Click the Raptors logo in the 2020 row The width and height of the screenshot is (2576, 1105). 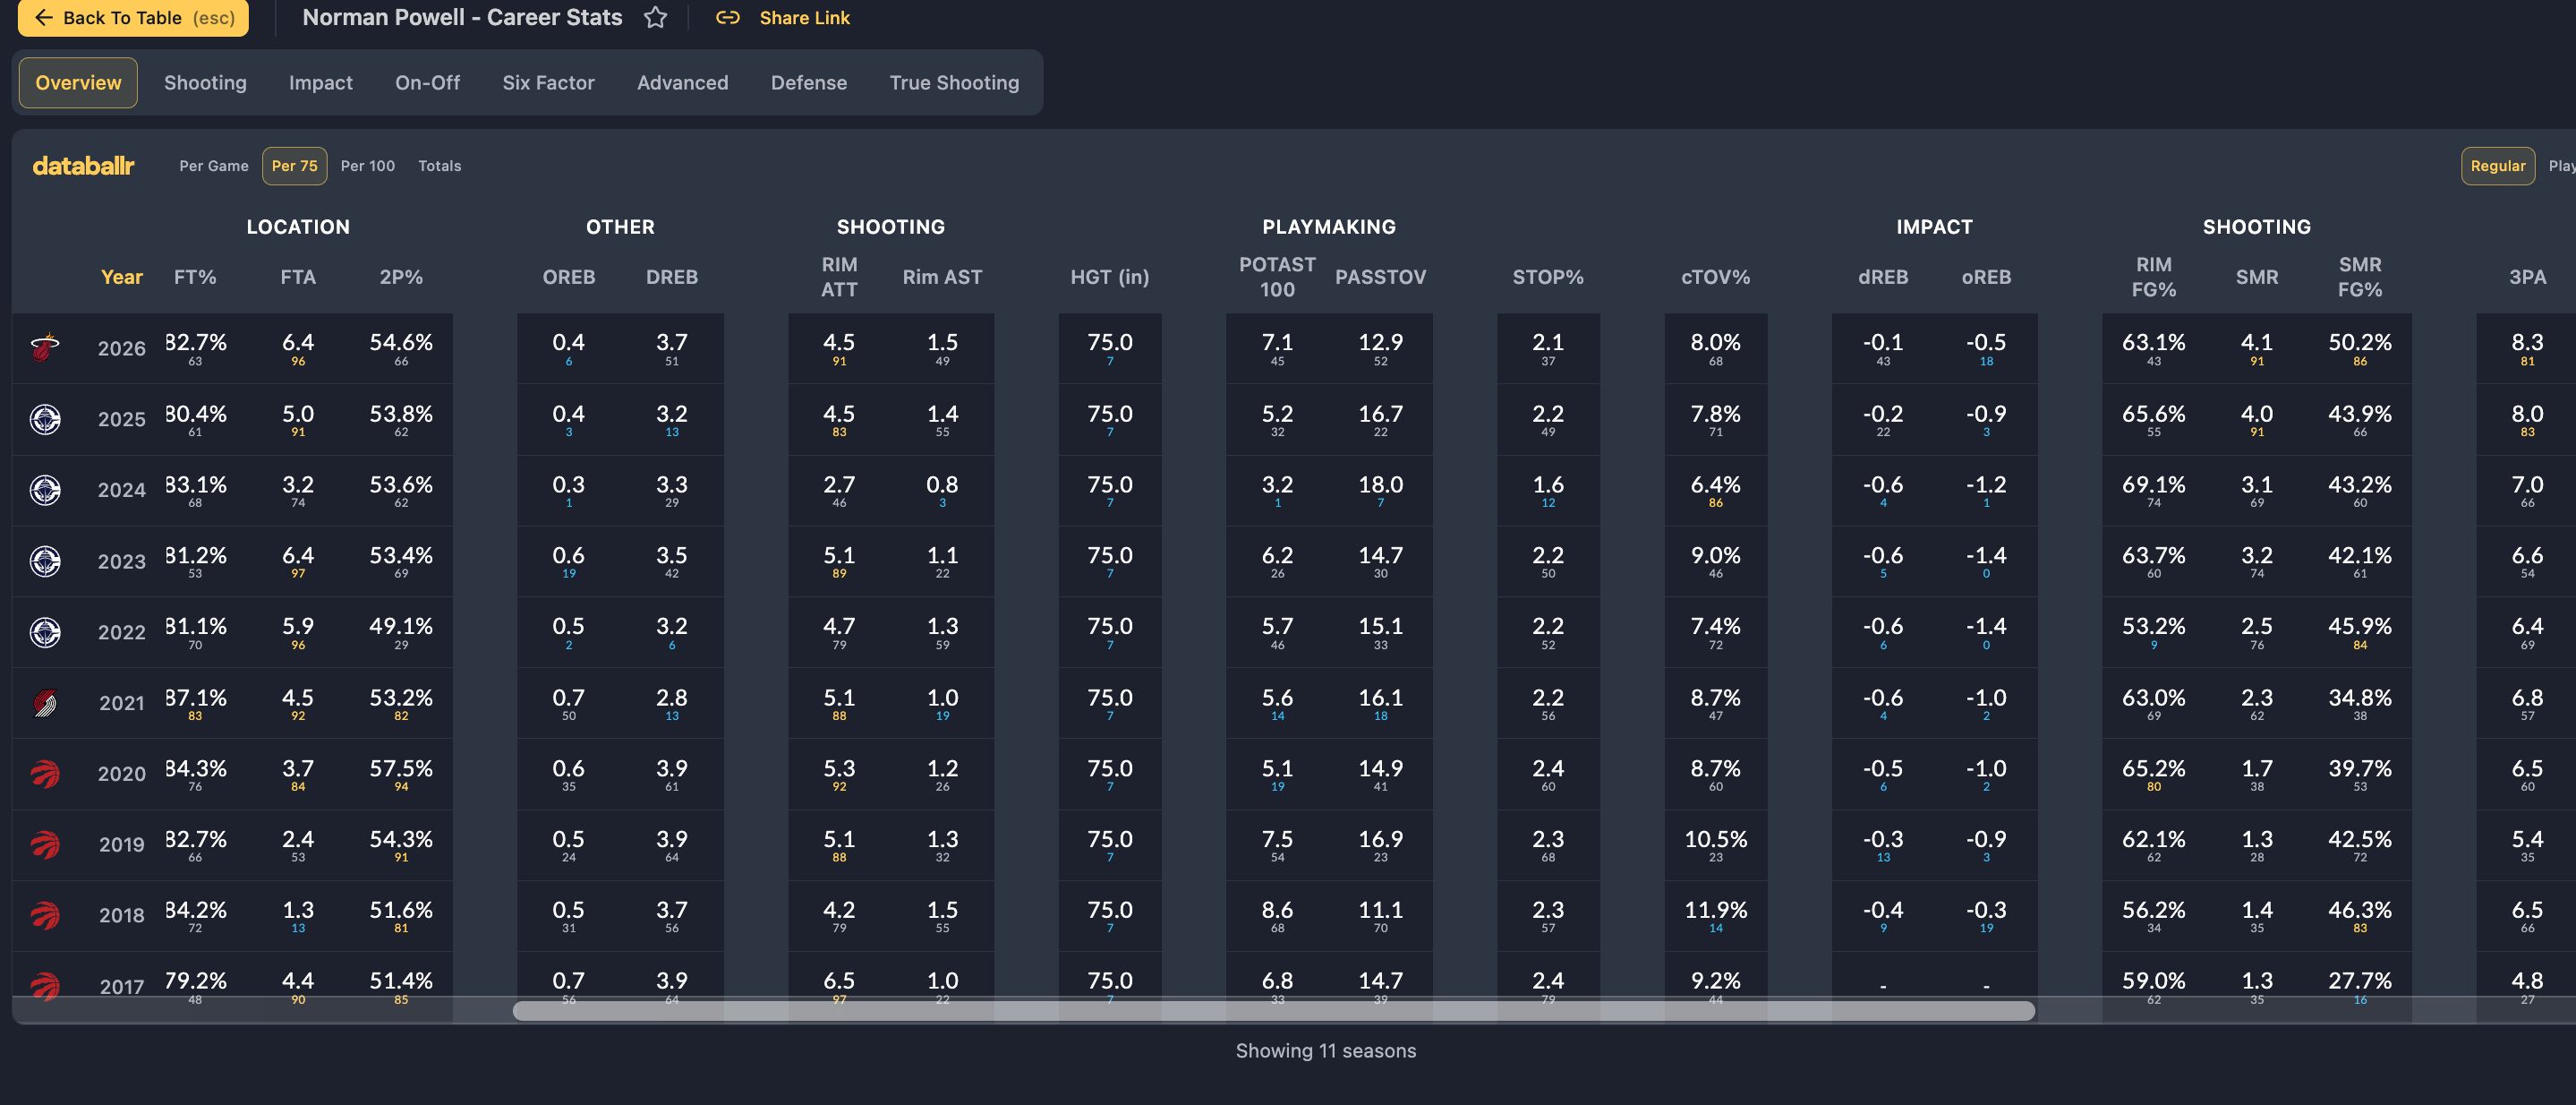point(45,774)
